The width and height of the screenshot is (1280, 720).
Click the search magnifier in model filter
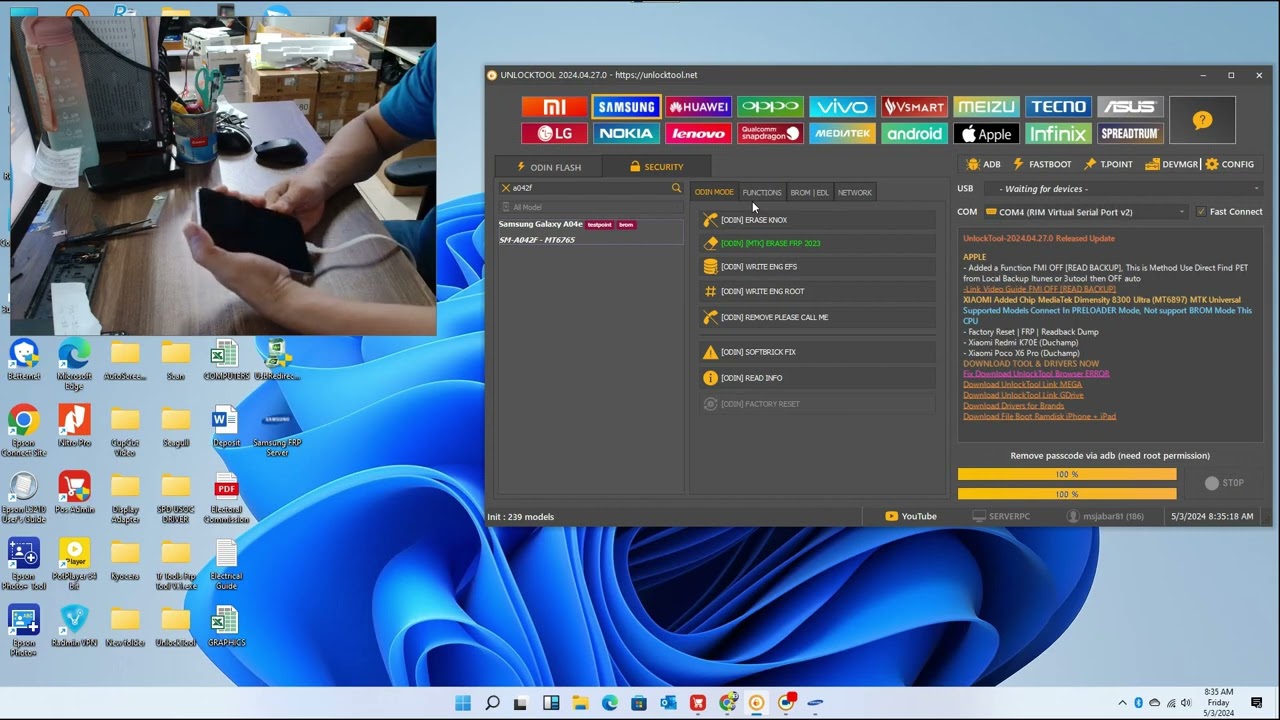pyautogui.click(x=676, y=188)
